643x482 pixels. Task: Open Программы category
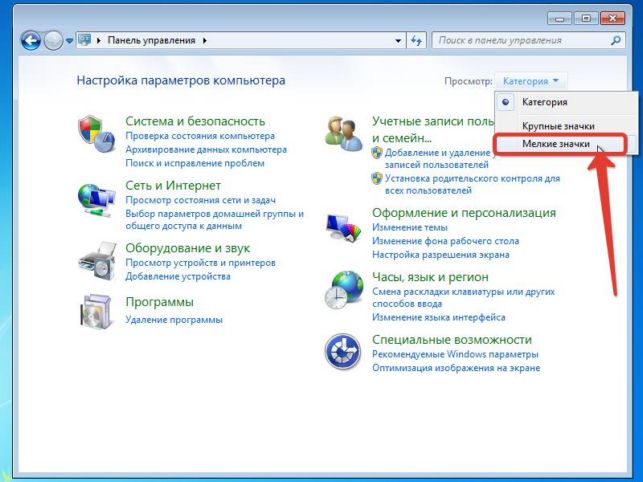pyautogui.click(x=159, y=302)
